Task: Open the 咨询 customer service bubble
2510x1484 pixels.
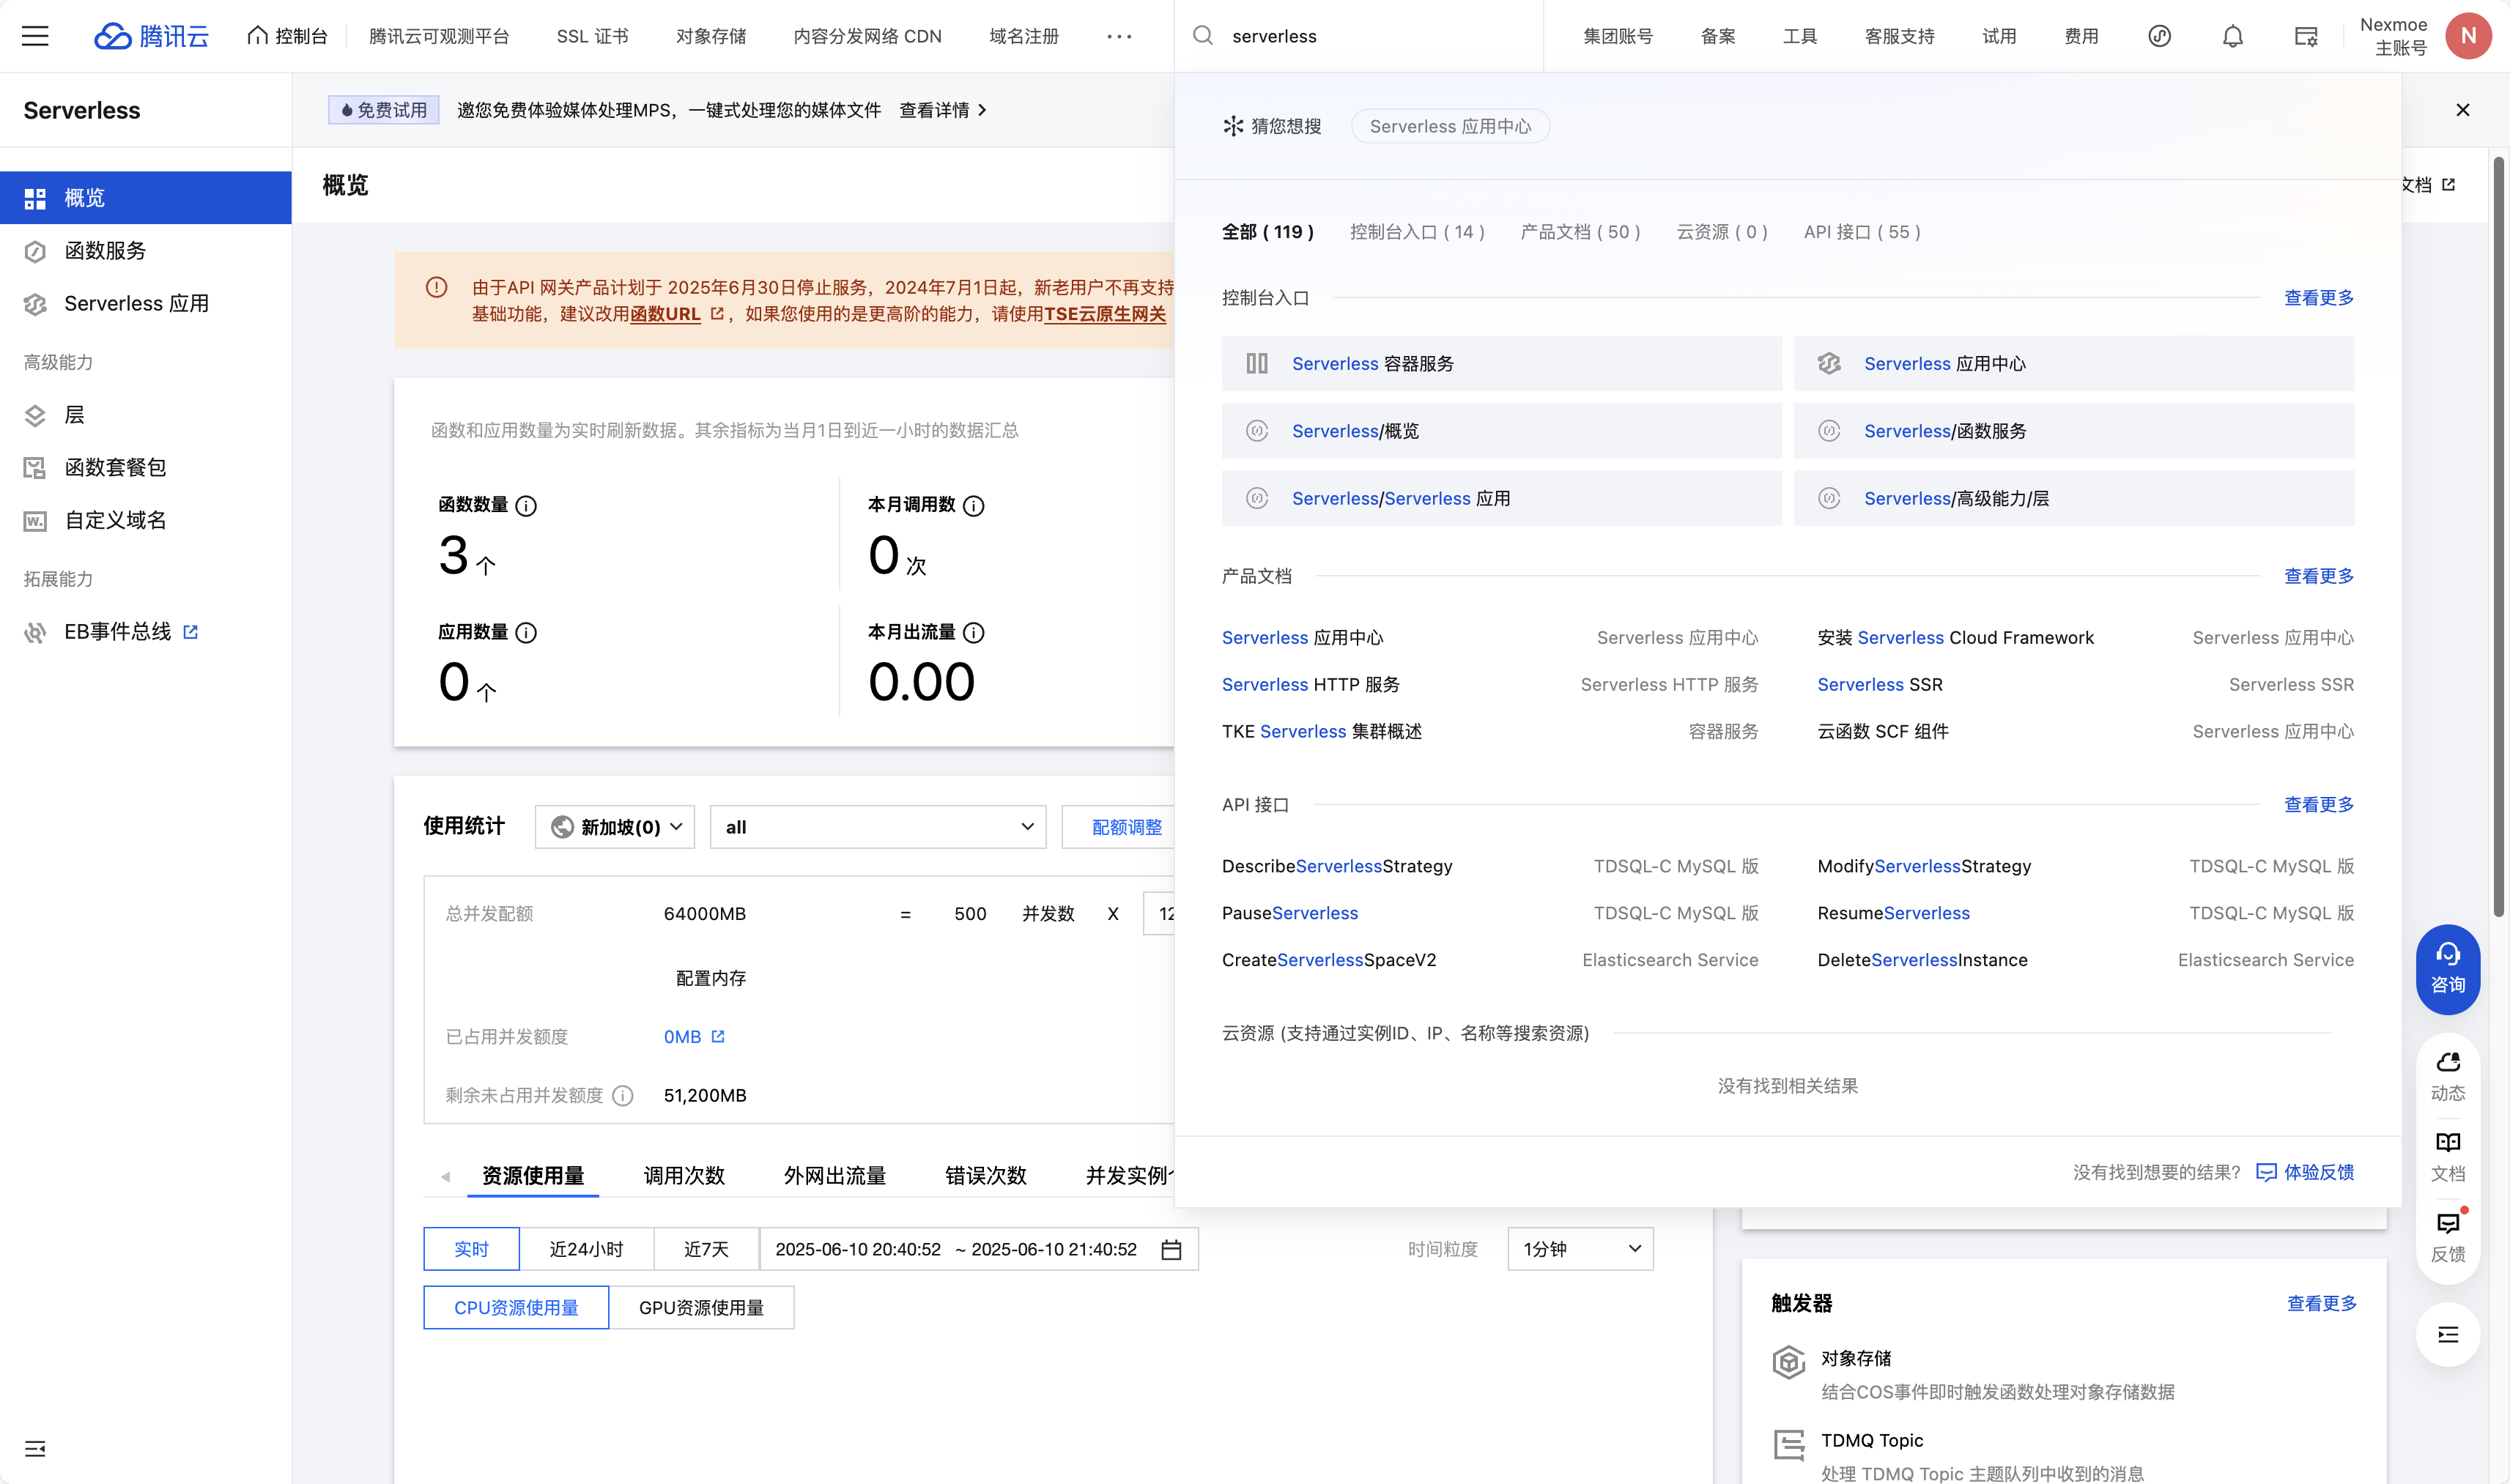Action: [x=2447, y=968]
